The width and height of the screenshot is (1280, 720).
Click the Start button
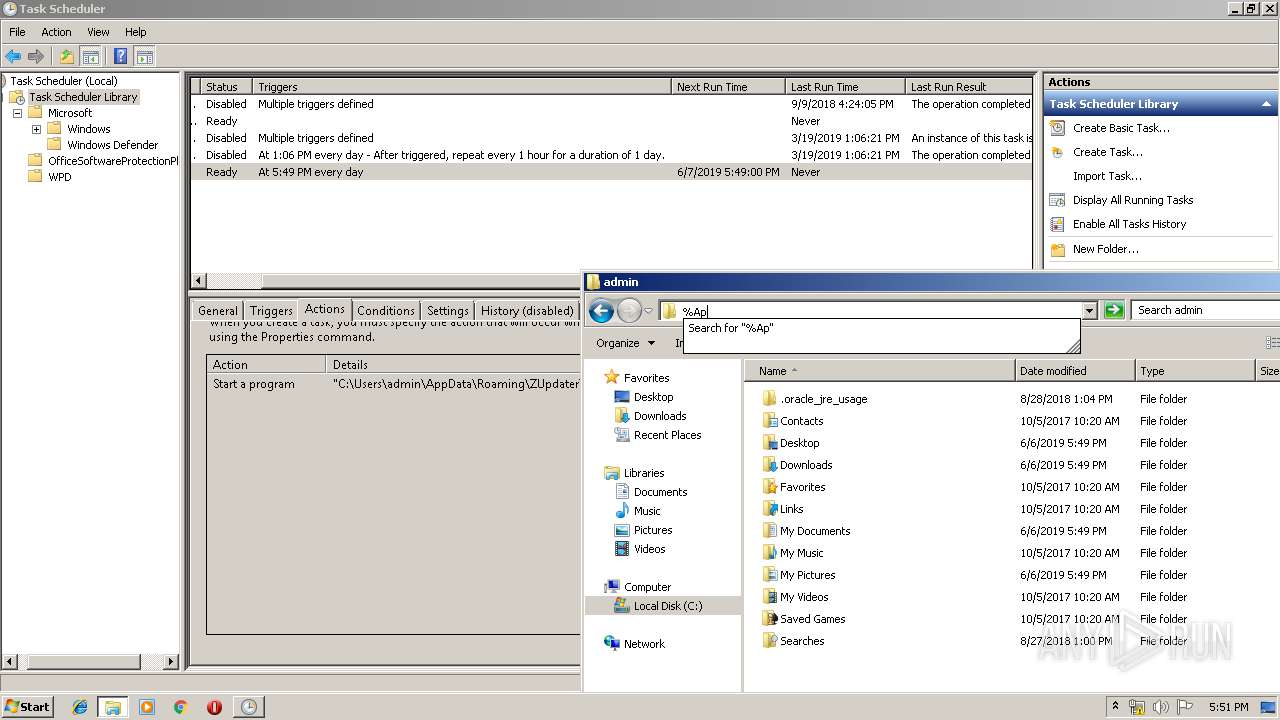click(x=27, y=706)
